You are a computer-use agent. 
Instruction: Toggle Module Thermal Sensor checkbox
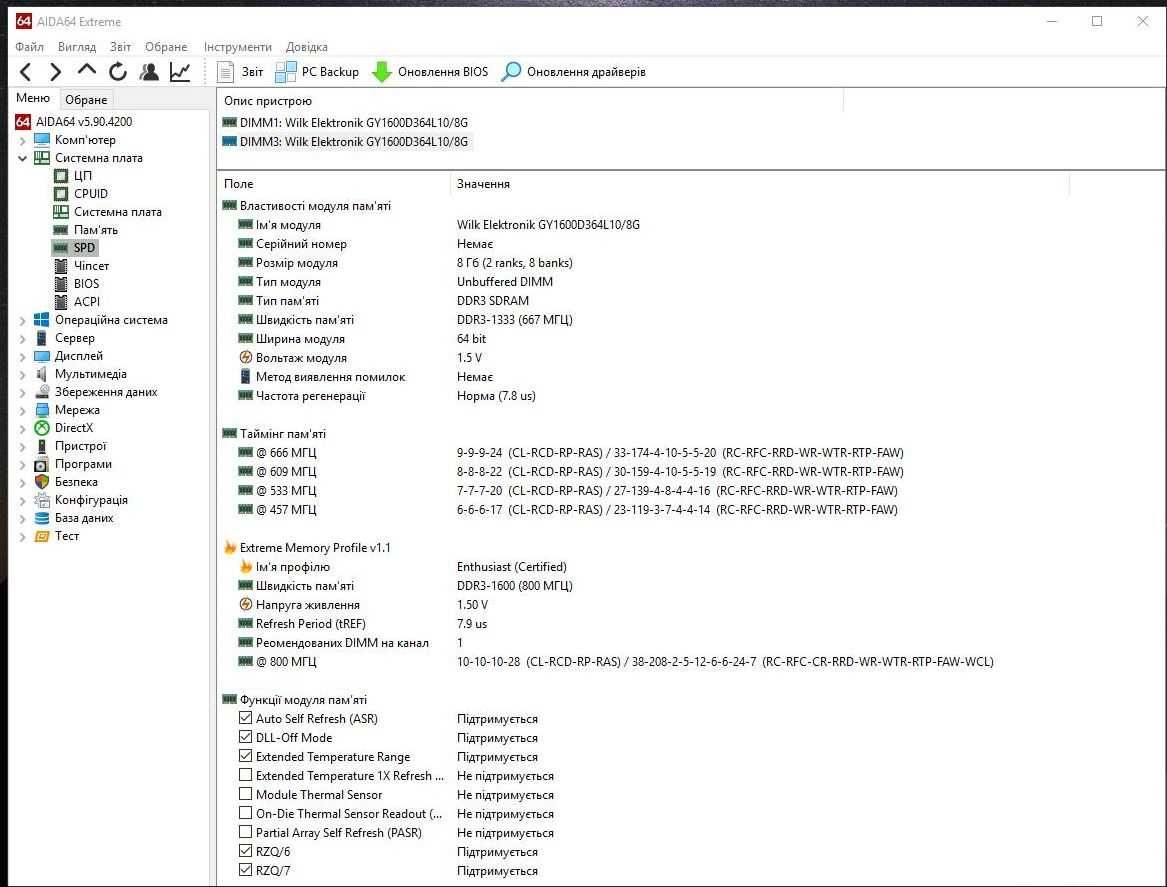246,794
